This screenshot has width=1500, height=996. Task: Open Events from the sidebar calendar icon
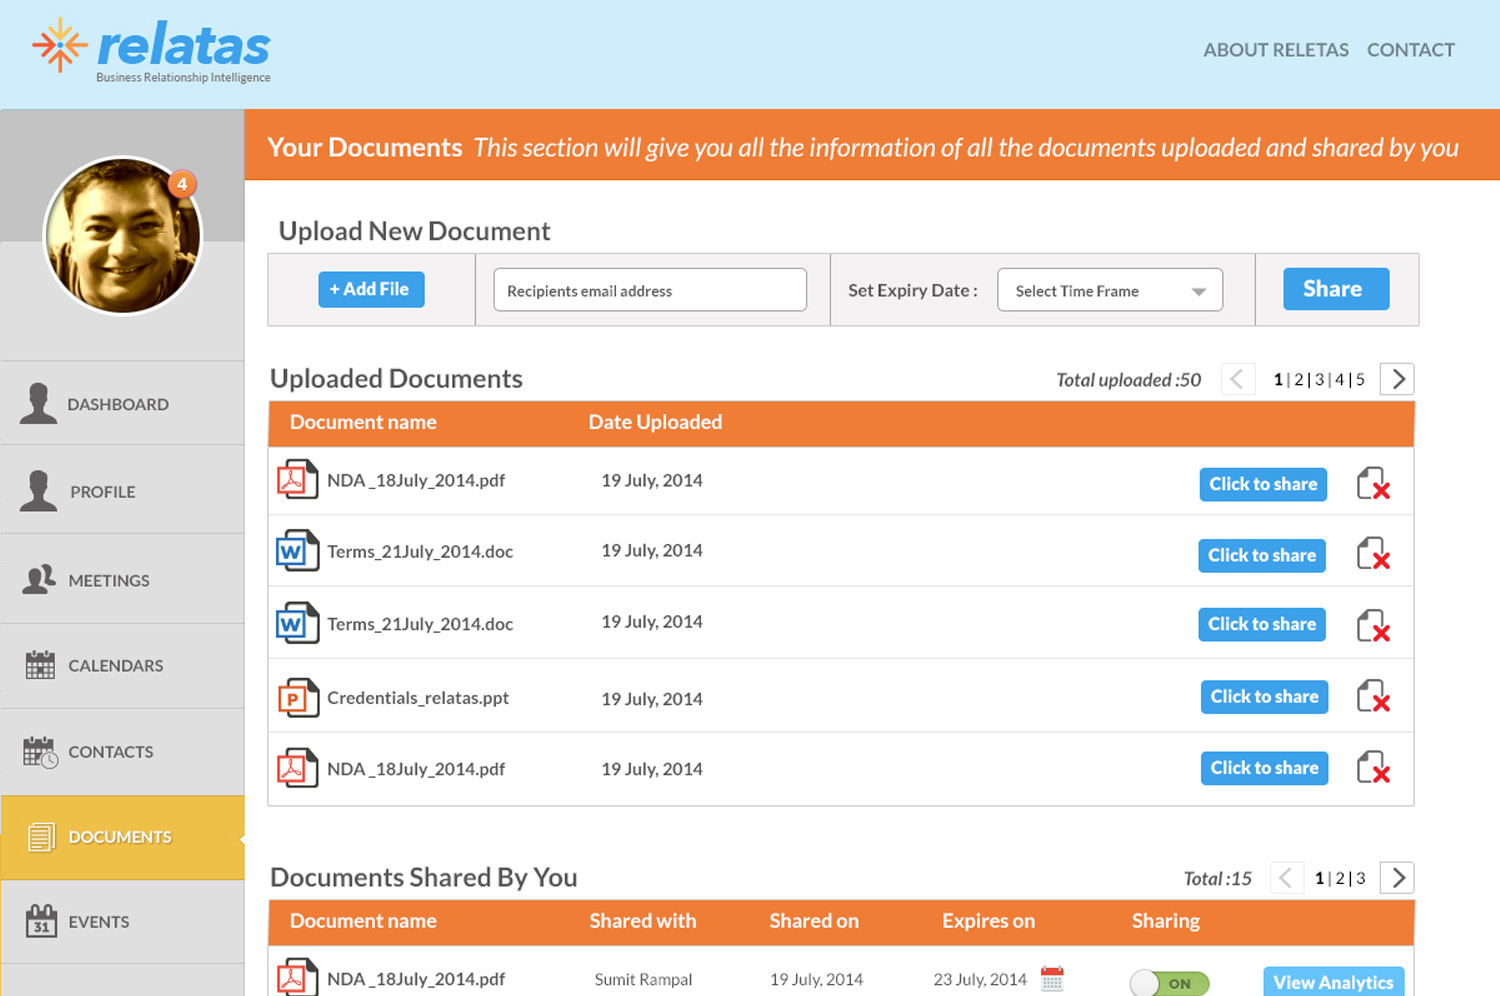[x=41, y=921]
